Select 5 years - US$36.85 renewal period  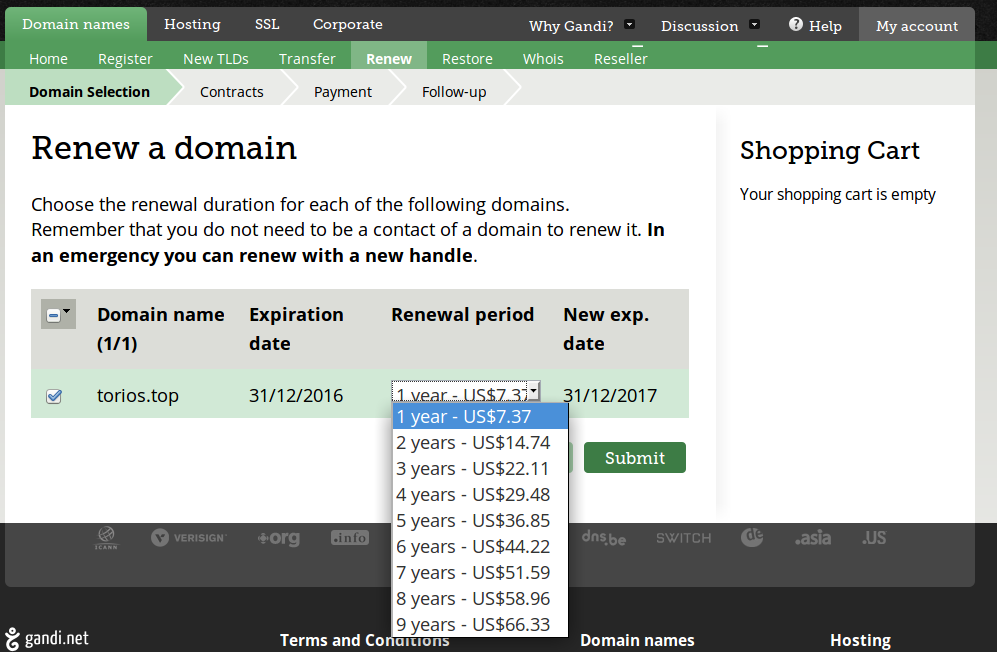(x=473, y=521)
